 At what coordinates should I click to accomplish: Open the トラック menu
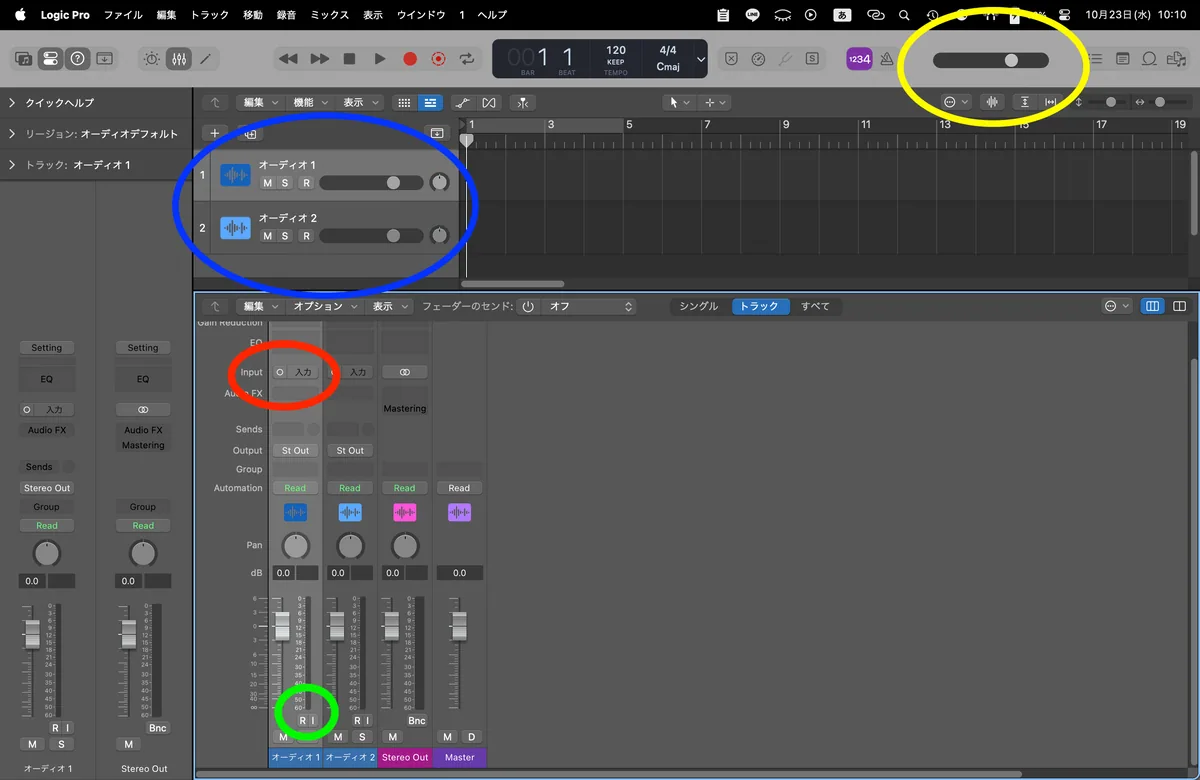pyautogui.click(x=209, y=15)
